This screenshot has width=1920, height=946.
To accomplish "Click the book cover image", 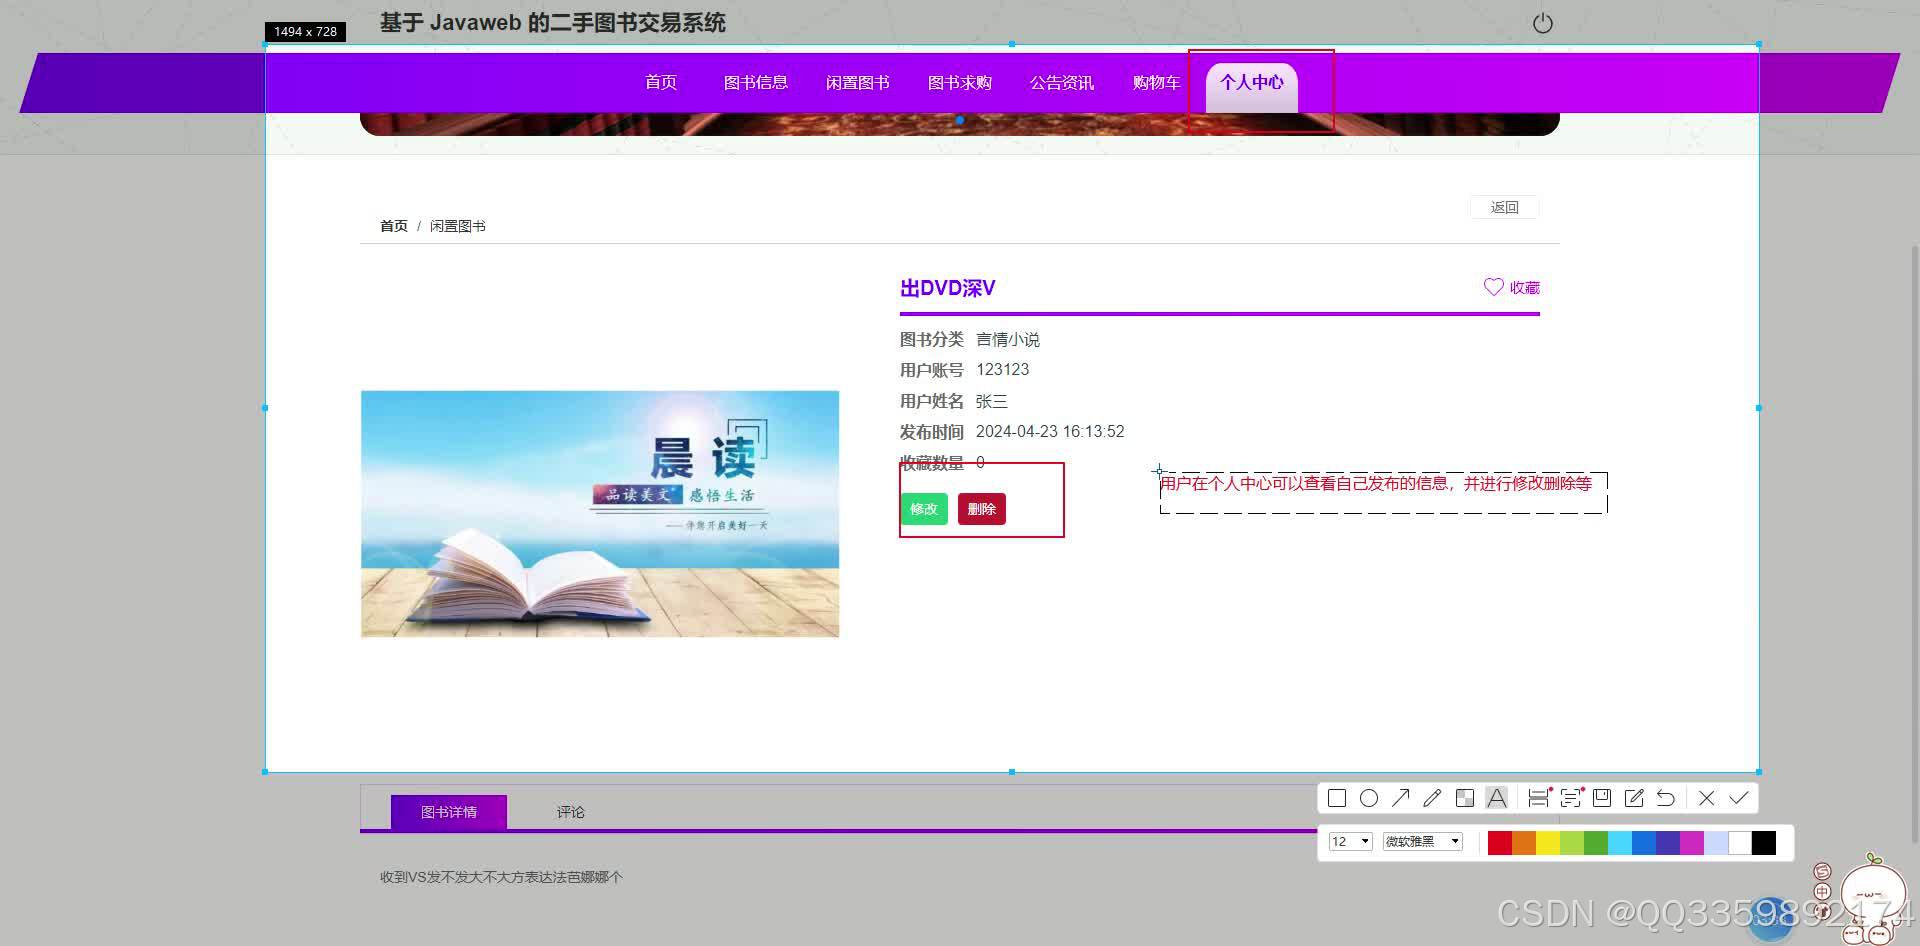I will [x=600, y=513].
